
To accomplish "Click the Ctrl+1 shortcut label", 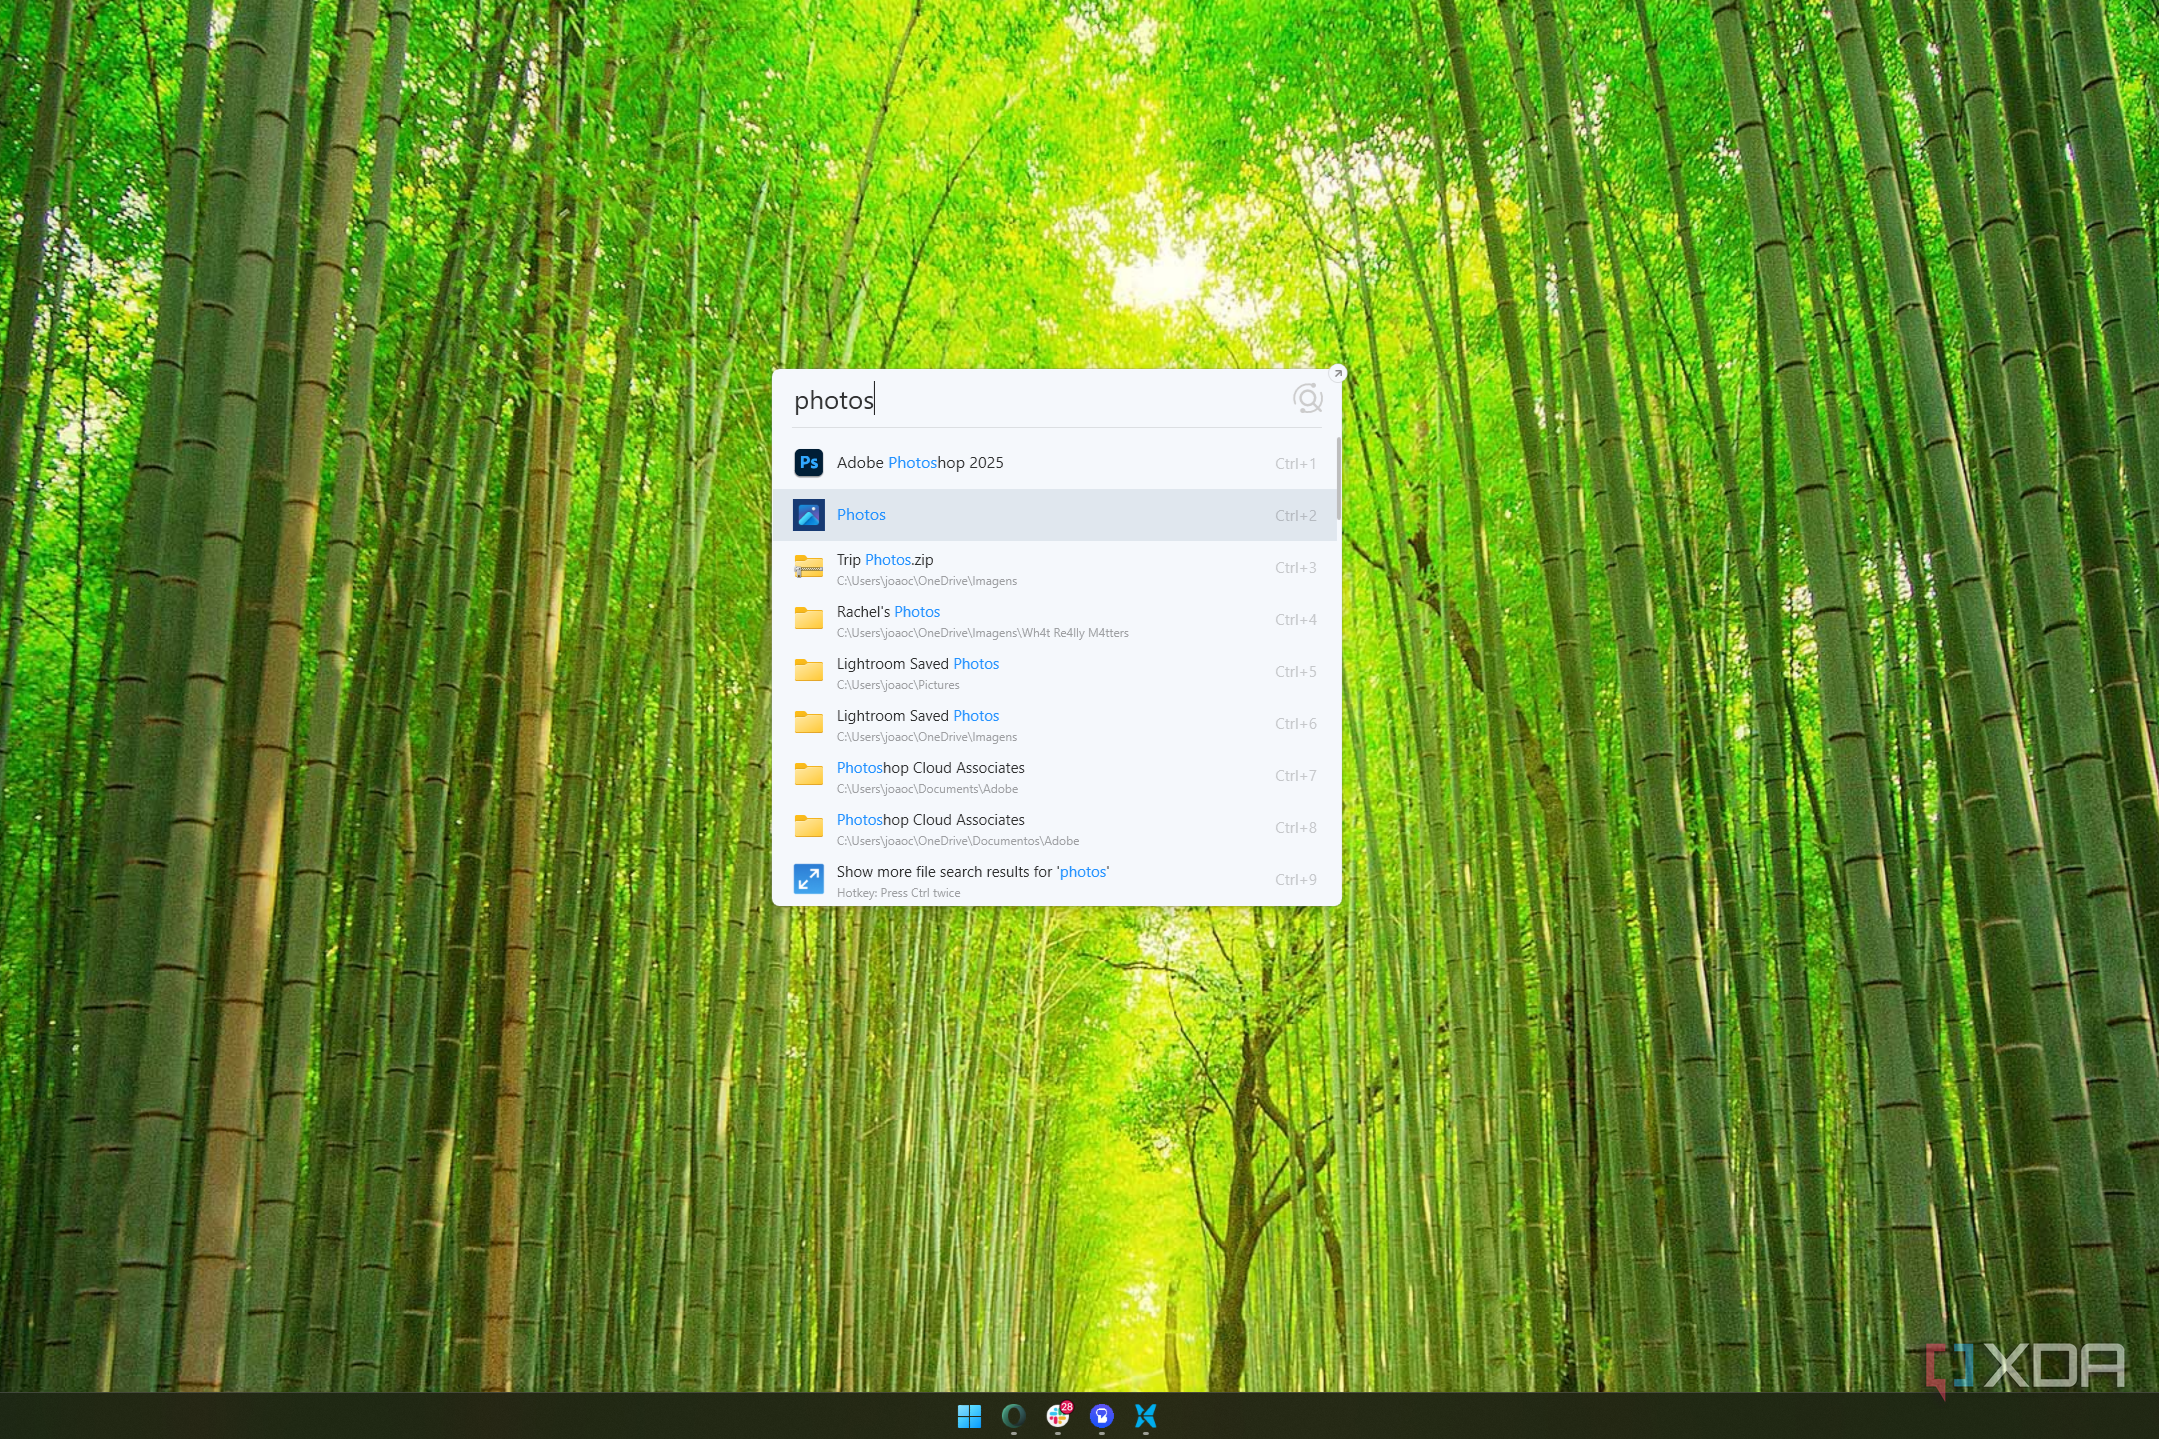I will (1295, 463).
